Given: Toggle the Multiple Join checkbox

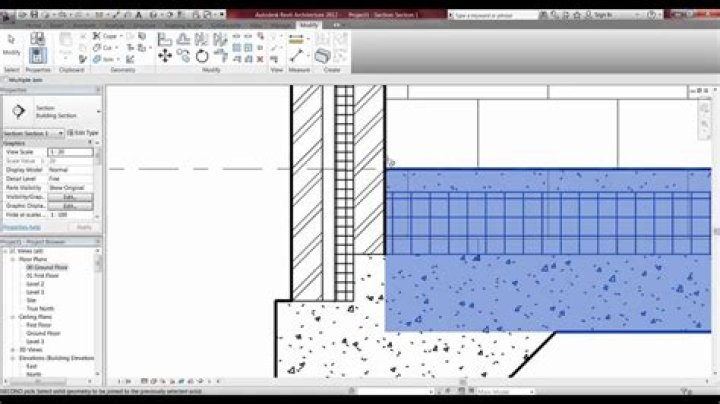Looking at the screenshot, I should (5, 80).
